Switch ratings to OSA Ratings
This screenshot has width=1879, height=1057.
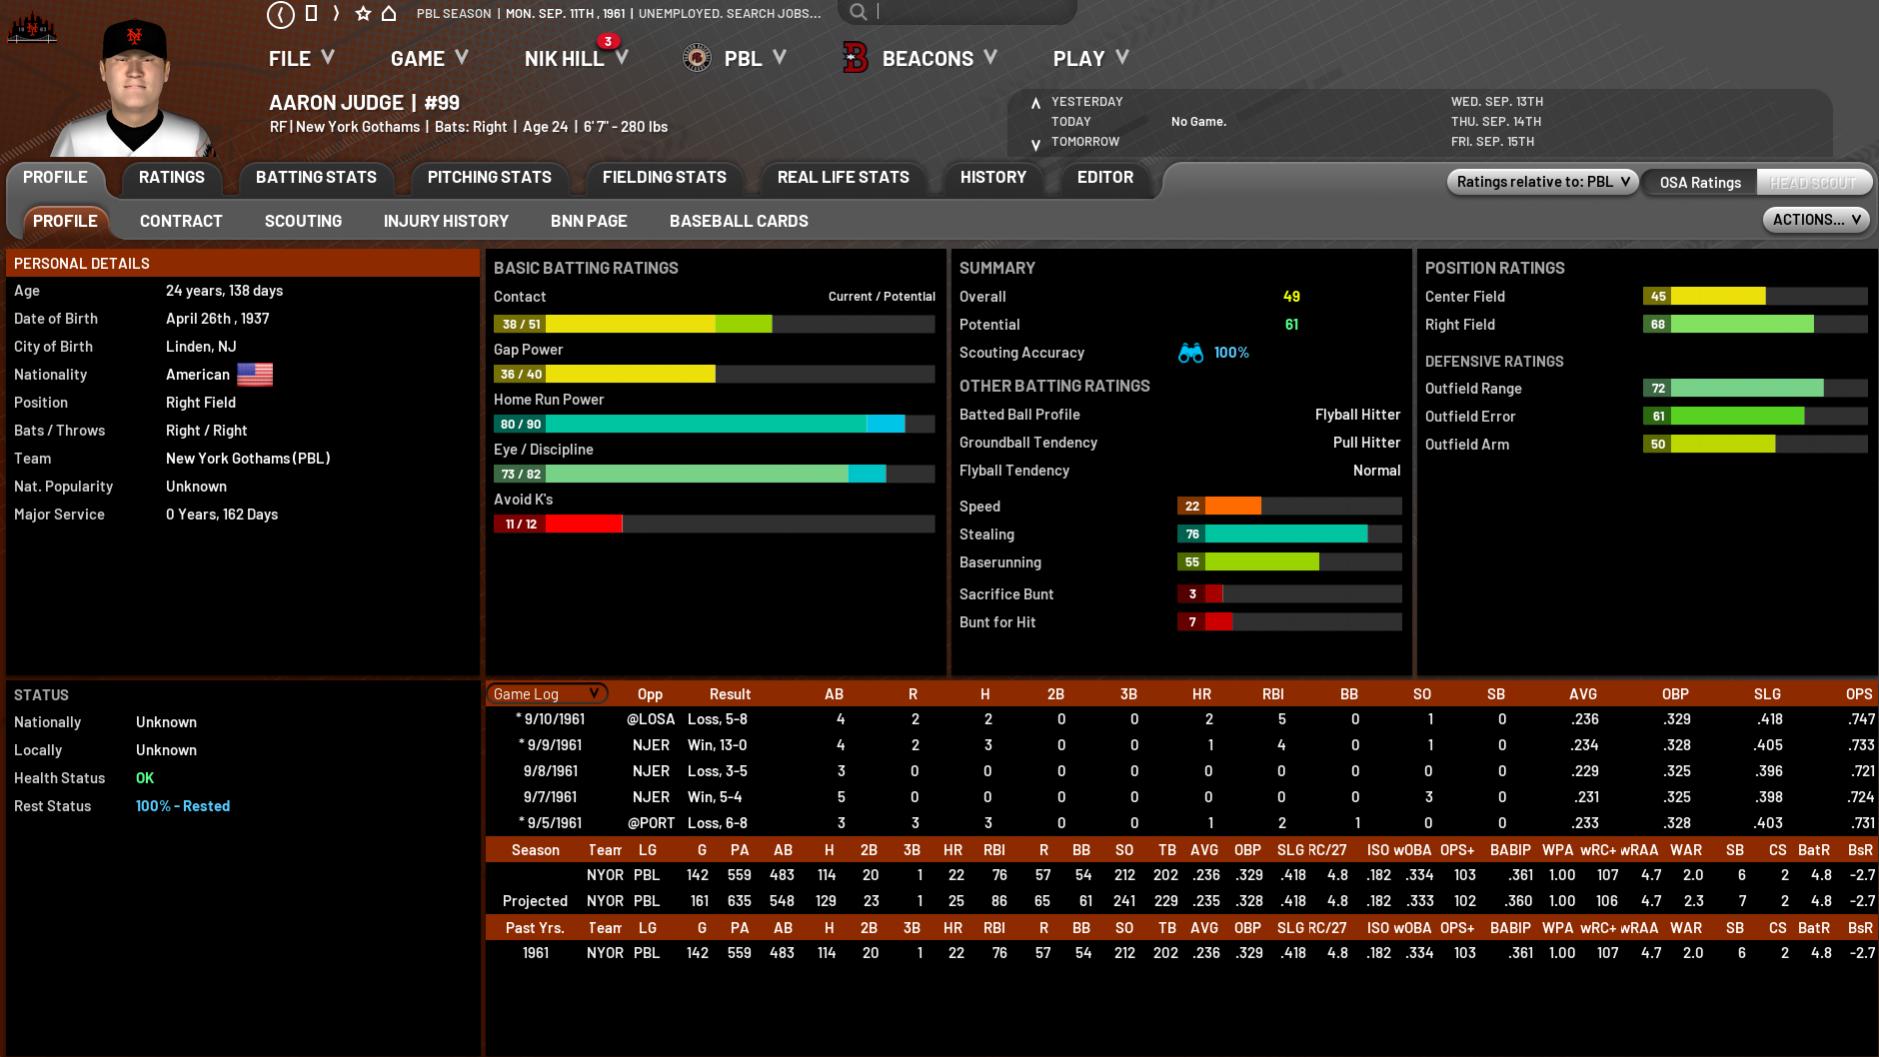1700,182
